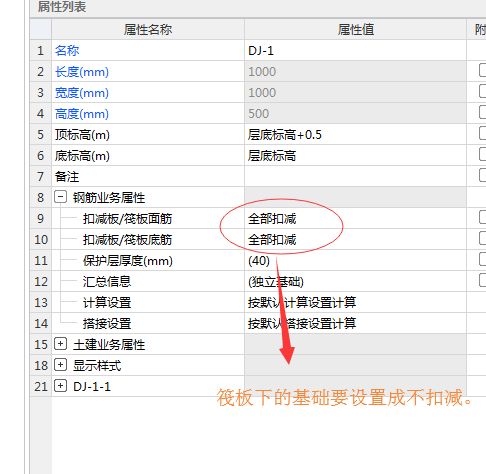
Task: Tick the checkbox in the 宽度(mm) row
Action: (482, 92)
